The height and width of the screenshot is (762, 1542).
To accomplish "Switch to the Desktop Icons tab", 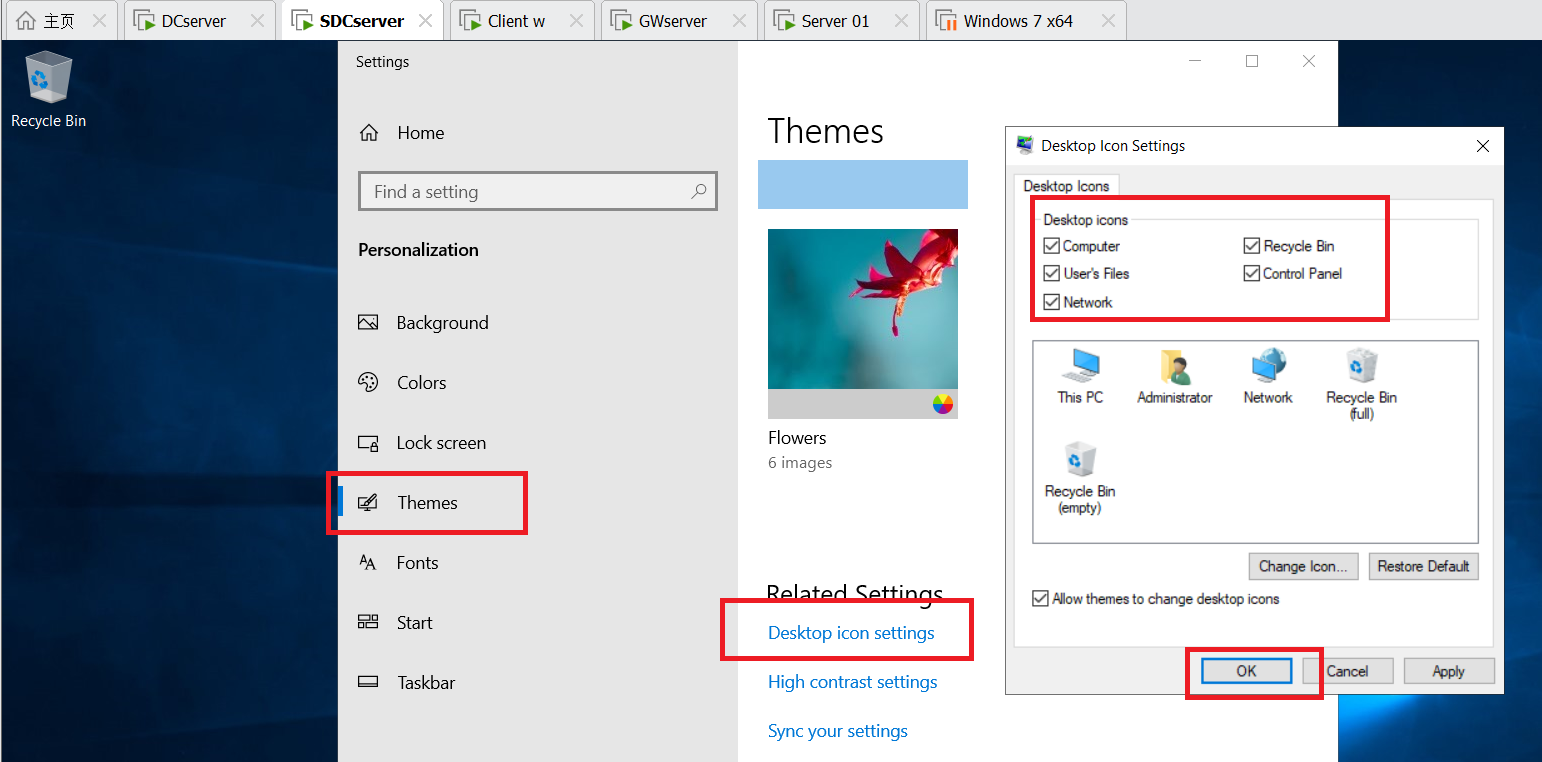I will [x=1067, y=185].
